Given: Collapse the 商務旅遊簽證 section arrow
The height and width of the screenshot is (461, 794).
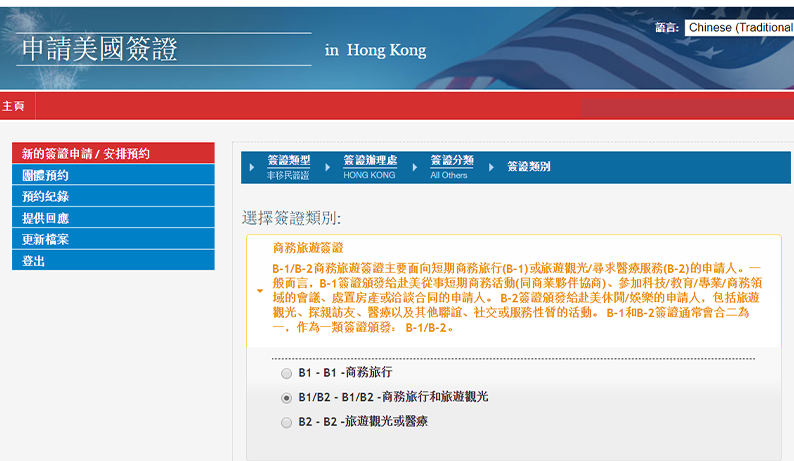Looking at the screenshot, I should tap(260, 292).
